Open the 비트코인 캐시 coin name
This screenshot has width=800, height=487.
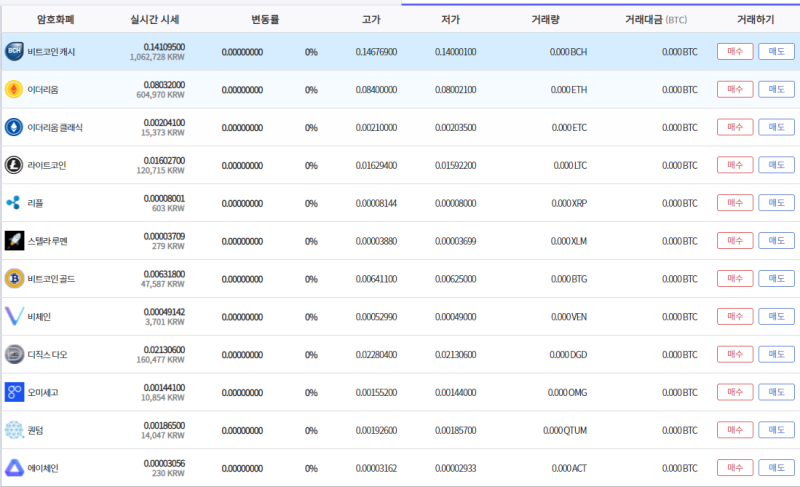coord(51,52)
